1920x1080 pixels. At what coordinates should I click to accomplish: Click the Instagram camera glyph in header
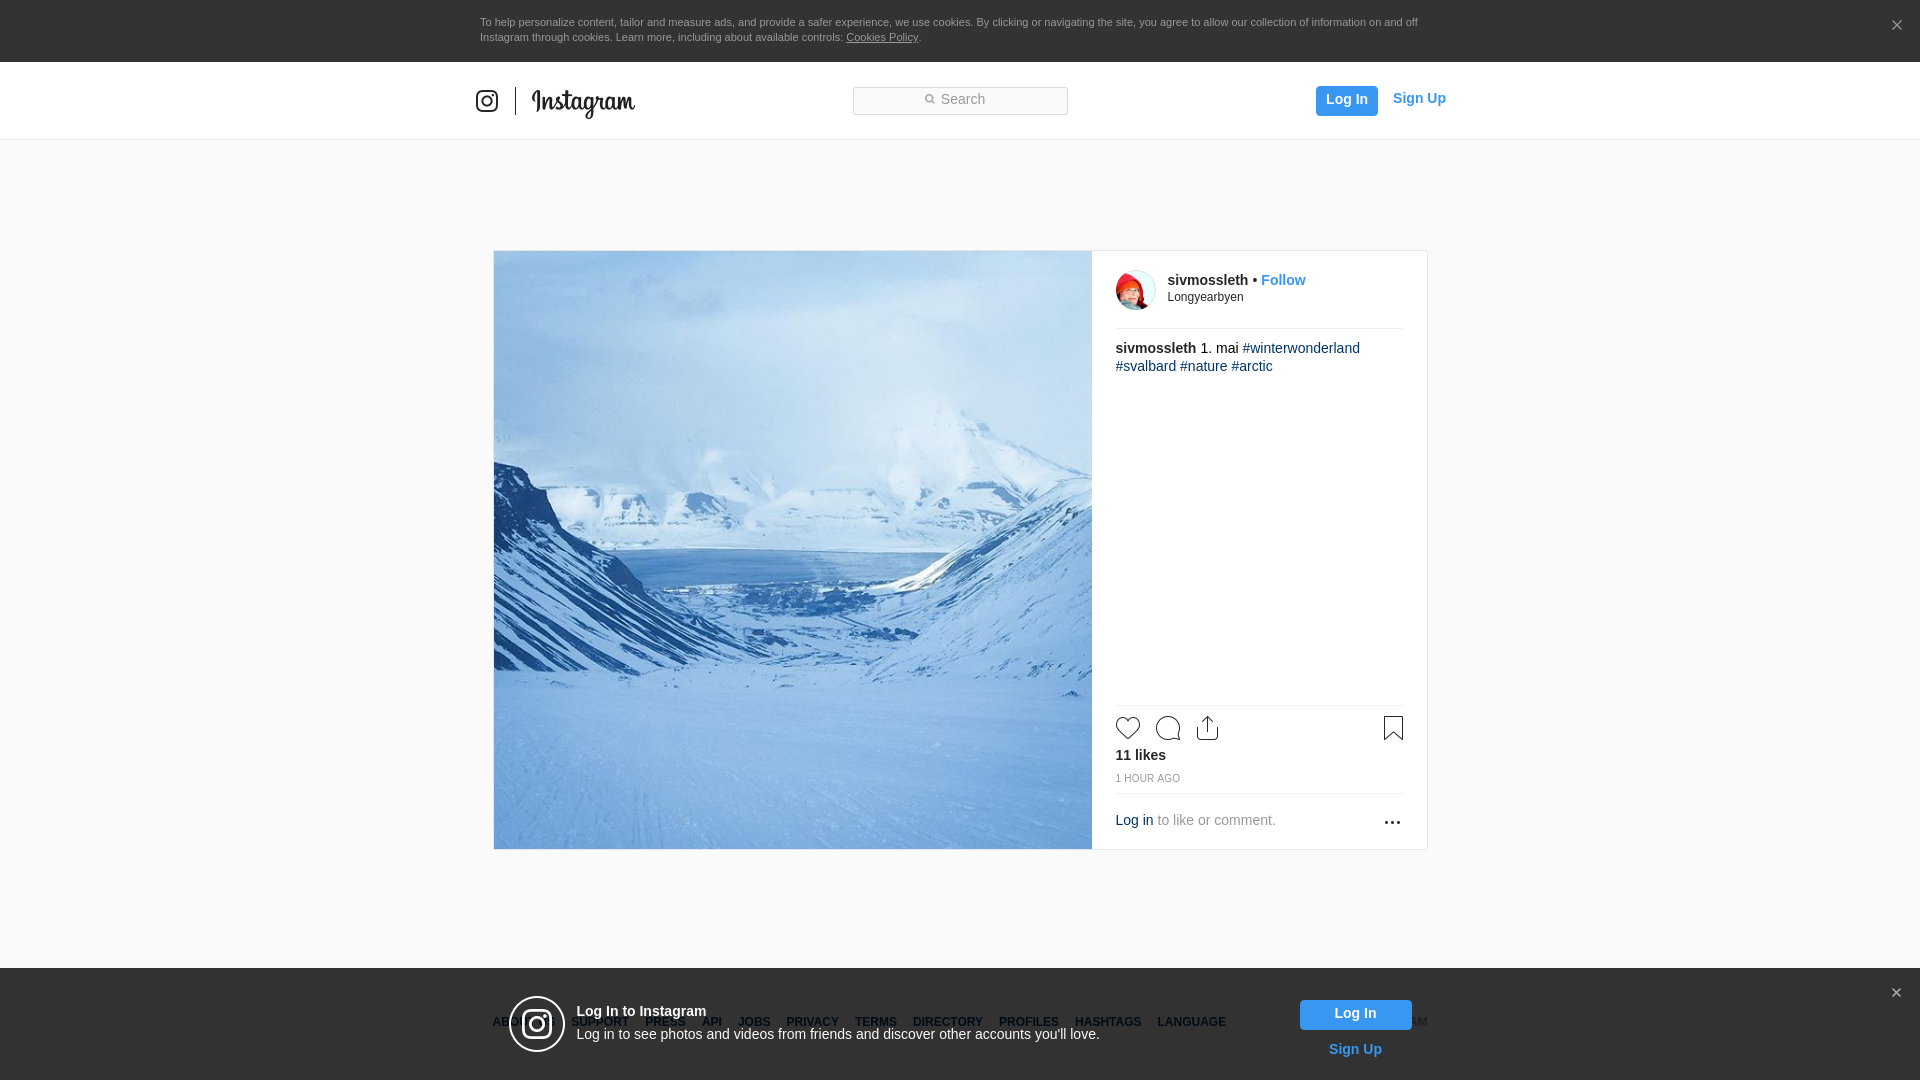tap(487, 101)
